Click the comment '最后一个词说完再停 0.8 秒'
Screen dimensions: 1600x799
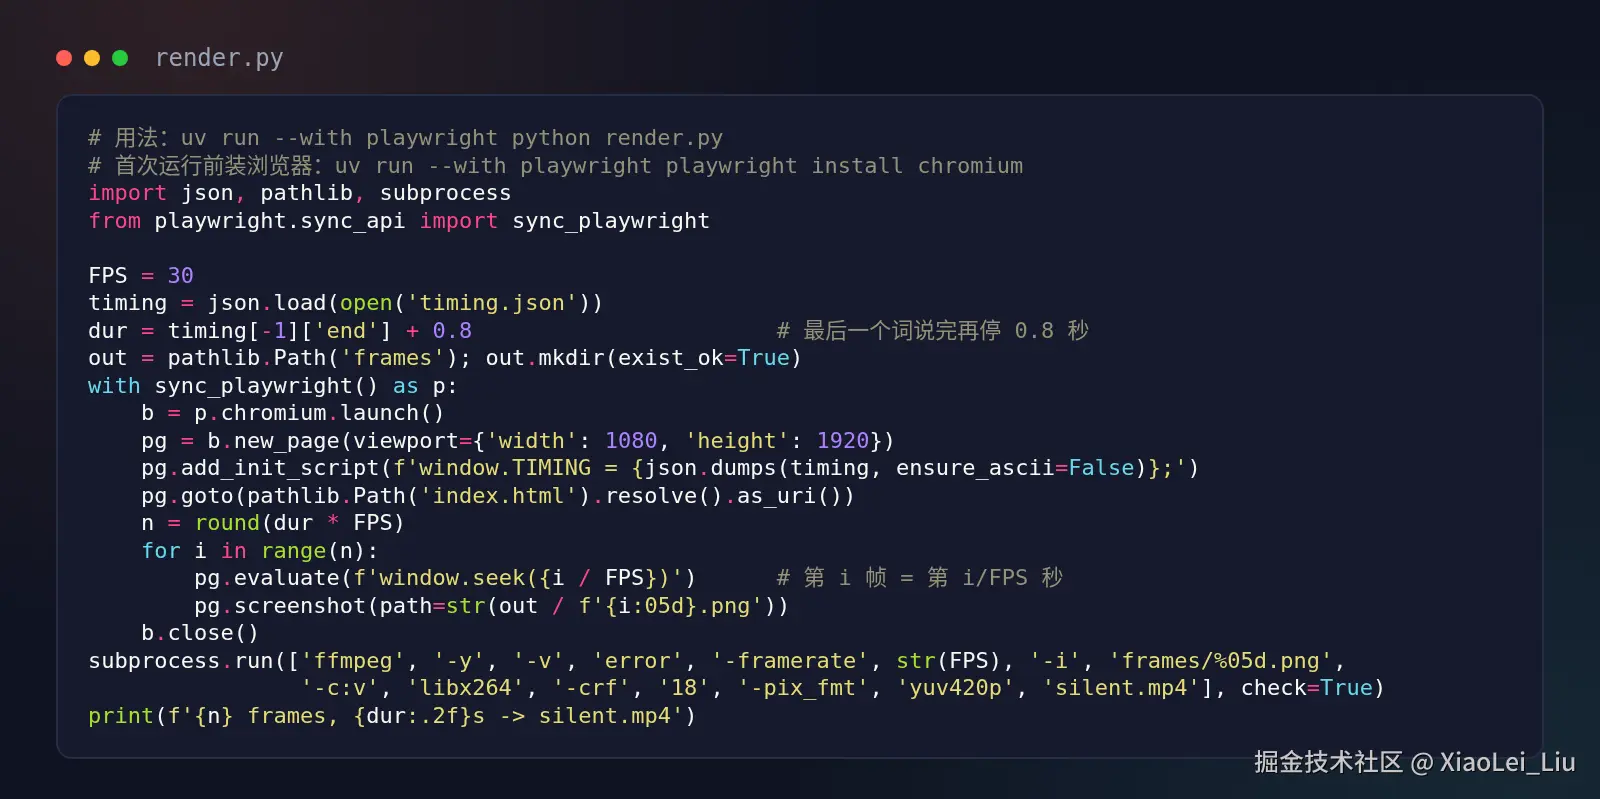tap(932, 331)
